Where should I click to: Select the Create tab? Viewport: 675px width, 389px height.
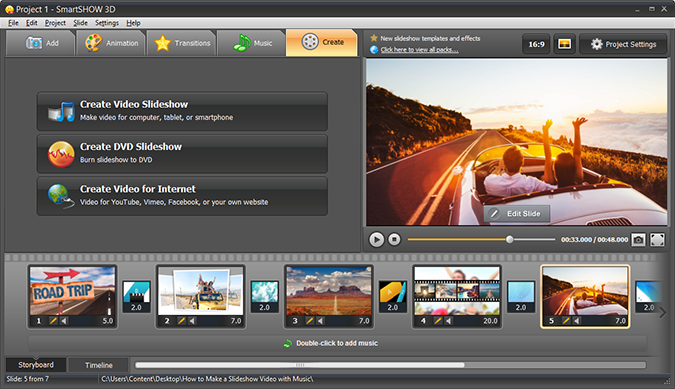[322, 43]
